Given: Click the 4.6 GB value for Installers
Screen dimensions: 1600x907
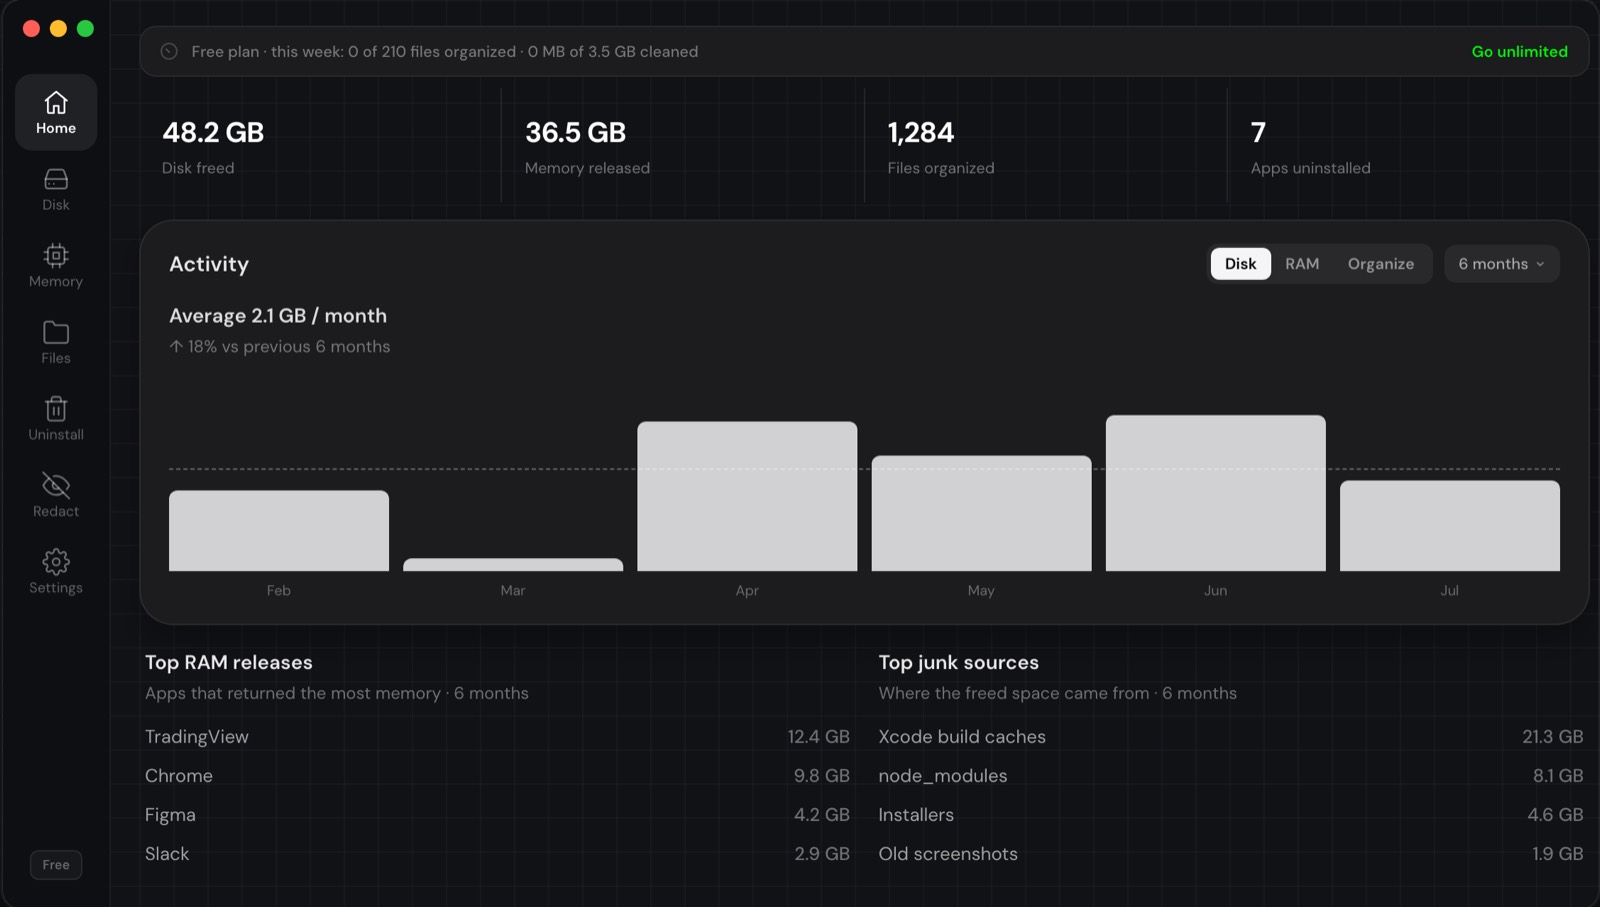Looking at the screenshot, I should [1555, 815].
